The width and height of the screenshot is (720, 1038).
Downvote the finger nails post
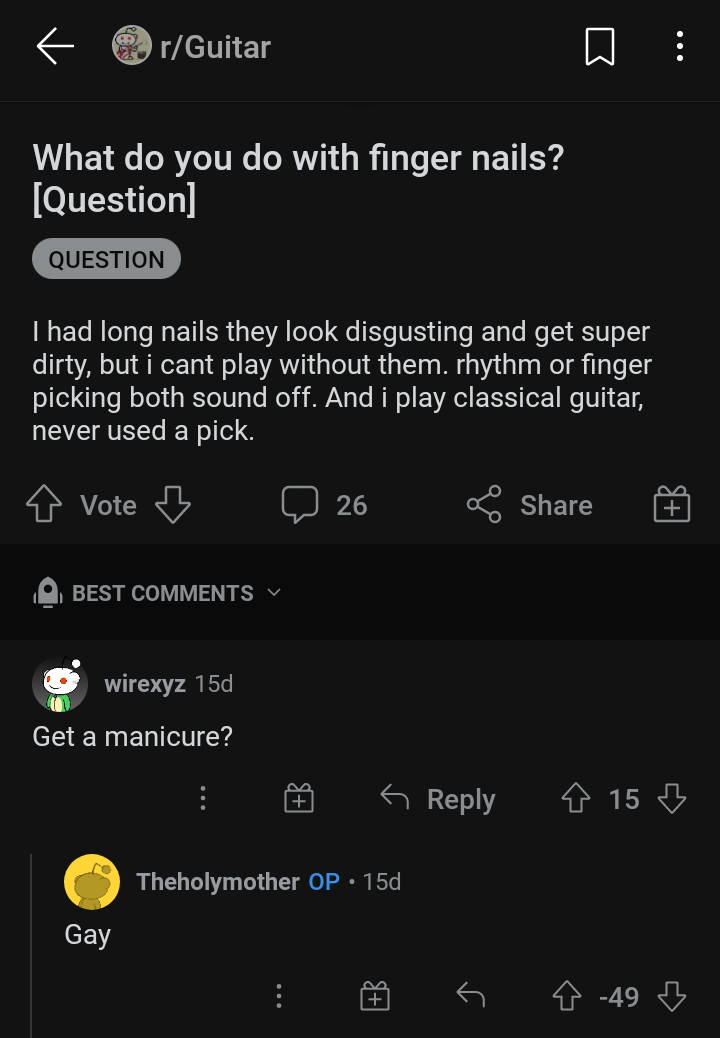coord(172,505)
